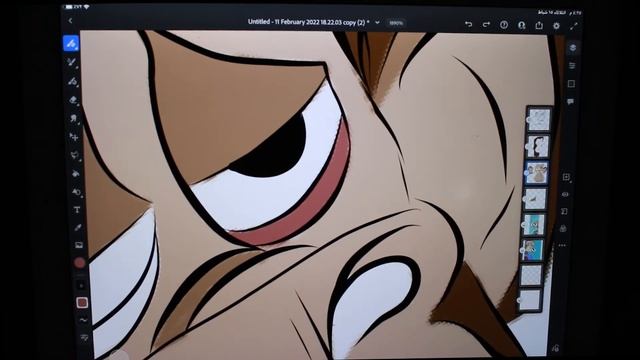The height and width of the screenshot is (360, 640).
Task: Select the Vector brushes tool
Action: coord(73,81)
